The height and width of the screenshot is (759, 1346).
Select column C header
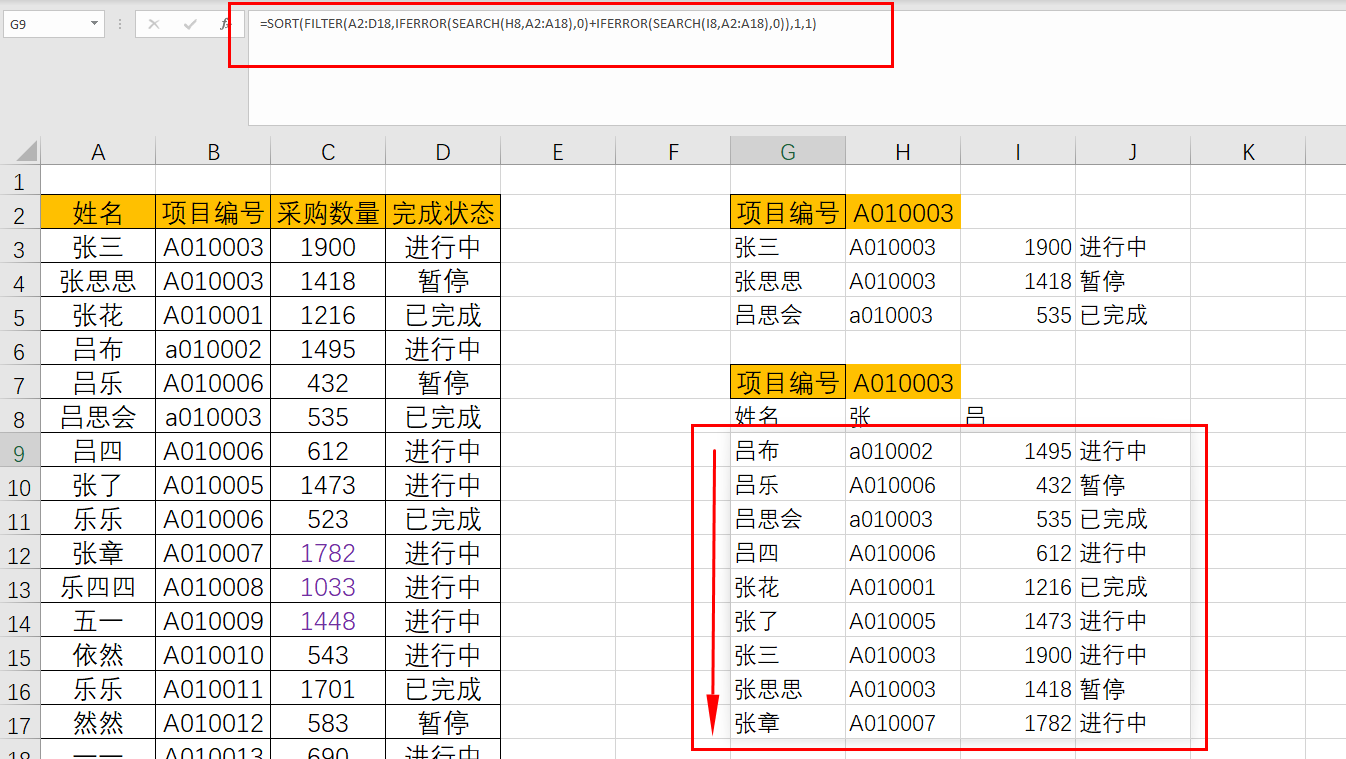(x=328, y=152)
